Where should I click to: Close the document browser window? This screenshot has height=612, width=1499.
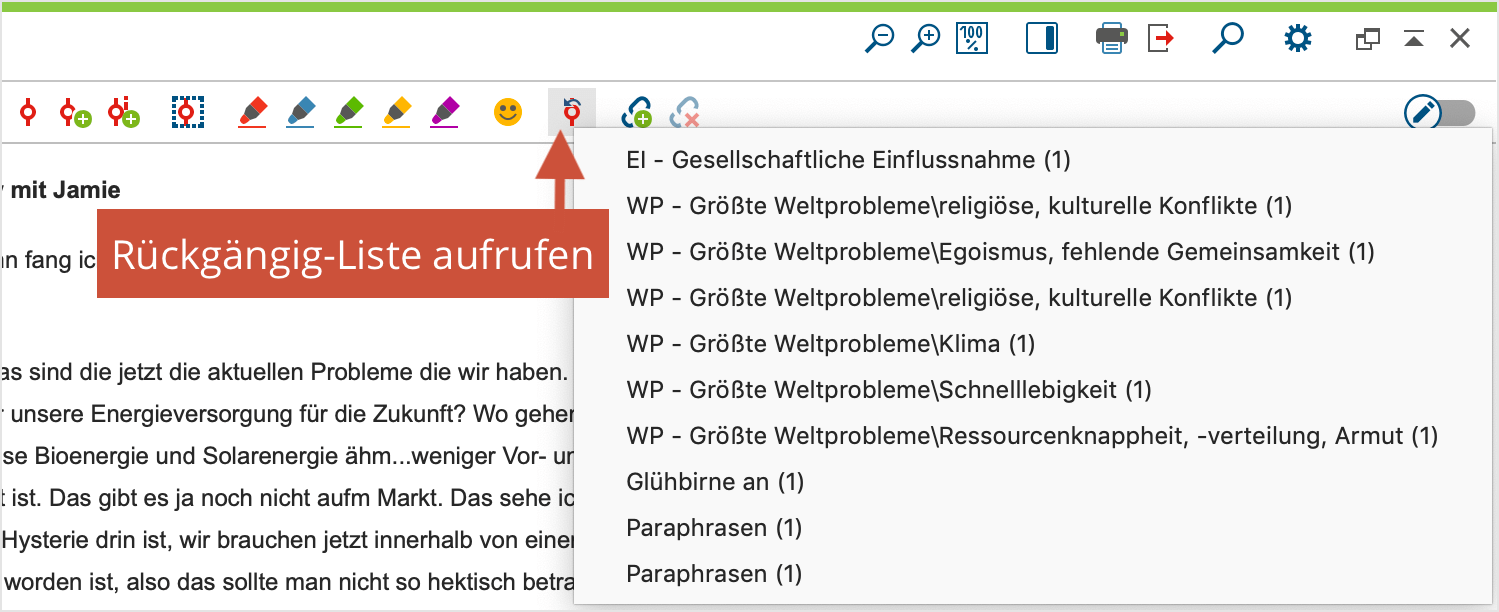pos(1460,39)
